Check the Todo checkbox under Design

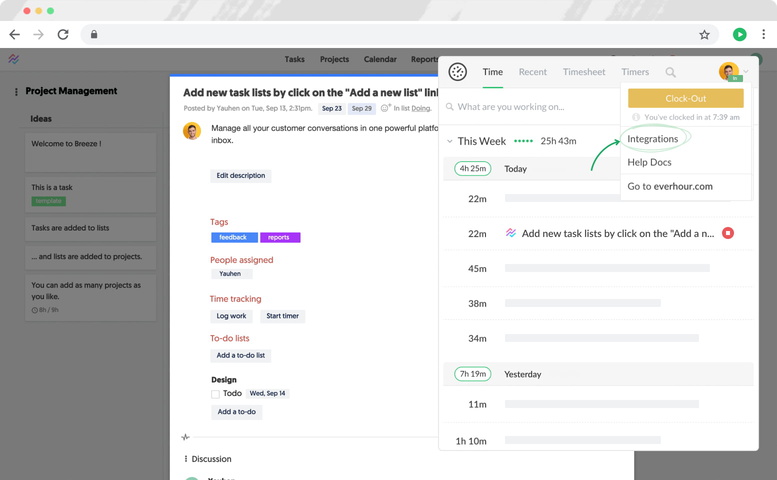click(215, 394)
